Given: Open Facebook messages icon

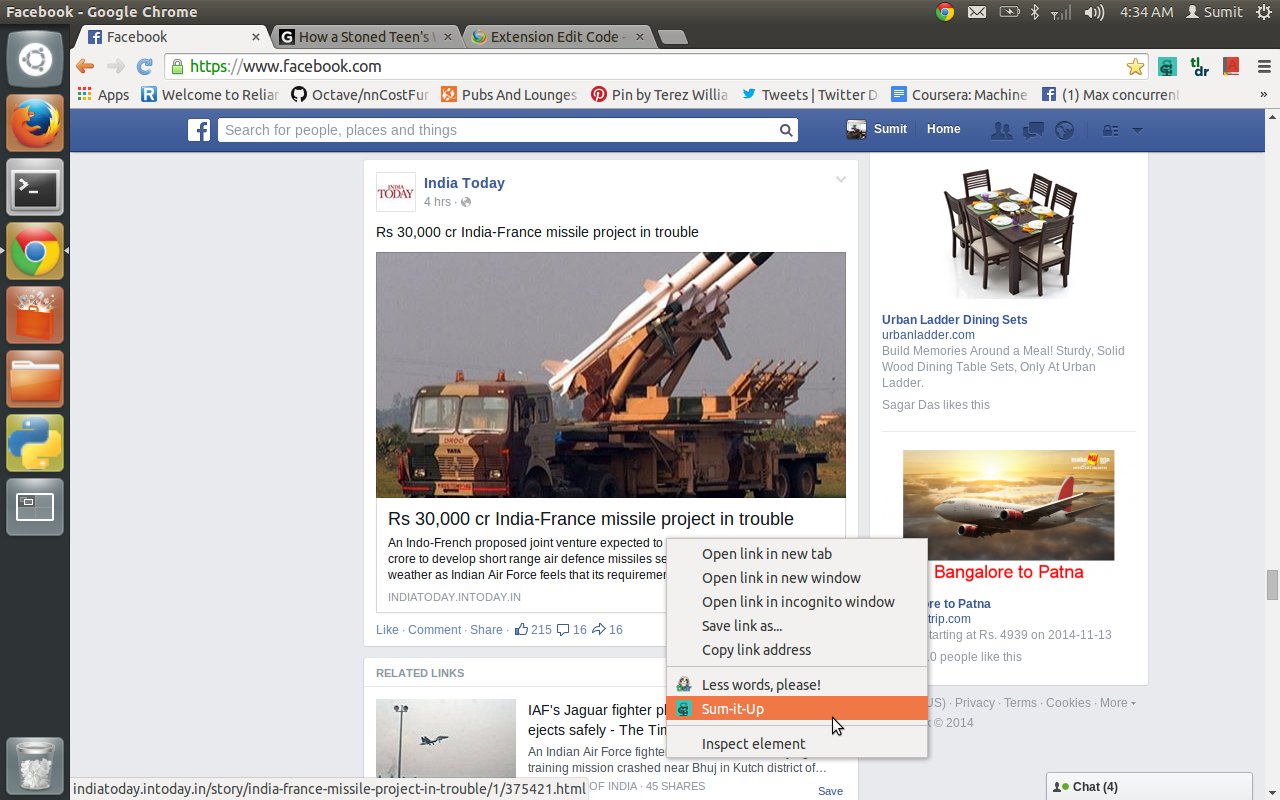Looking at the screenshot, I should tap(1034, 130).
